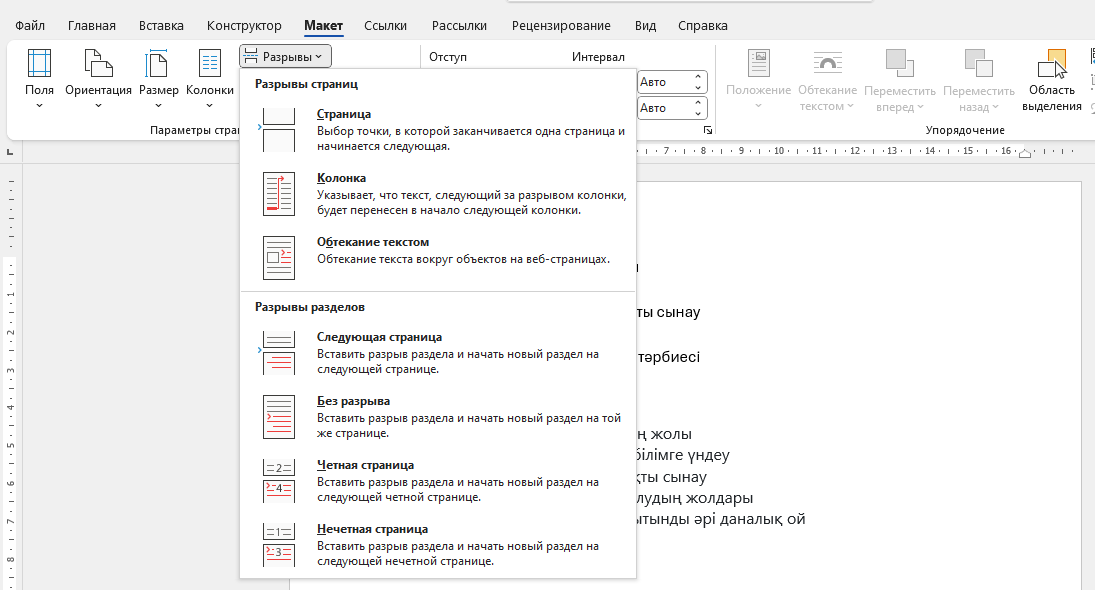This screenshot has height=590, width=1095.
Task: Switch to the Рецензирование tab
Action: coord(561,26)
